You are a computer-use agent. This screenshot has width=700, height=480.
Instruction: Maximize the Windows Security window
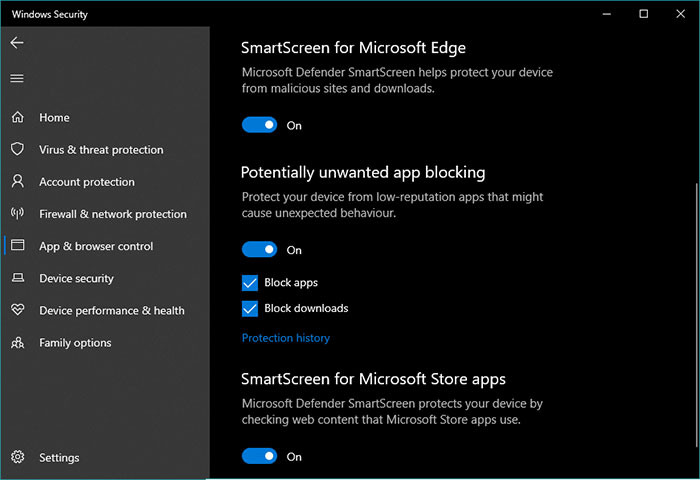643,14
